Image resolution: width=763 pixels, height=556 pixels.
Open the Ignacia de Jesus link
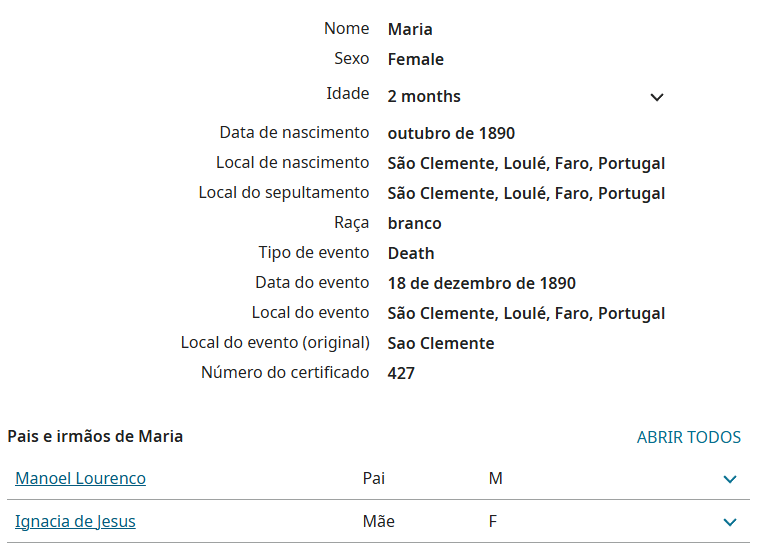click(x=76, y=521)
